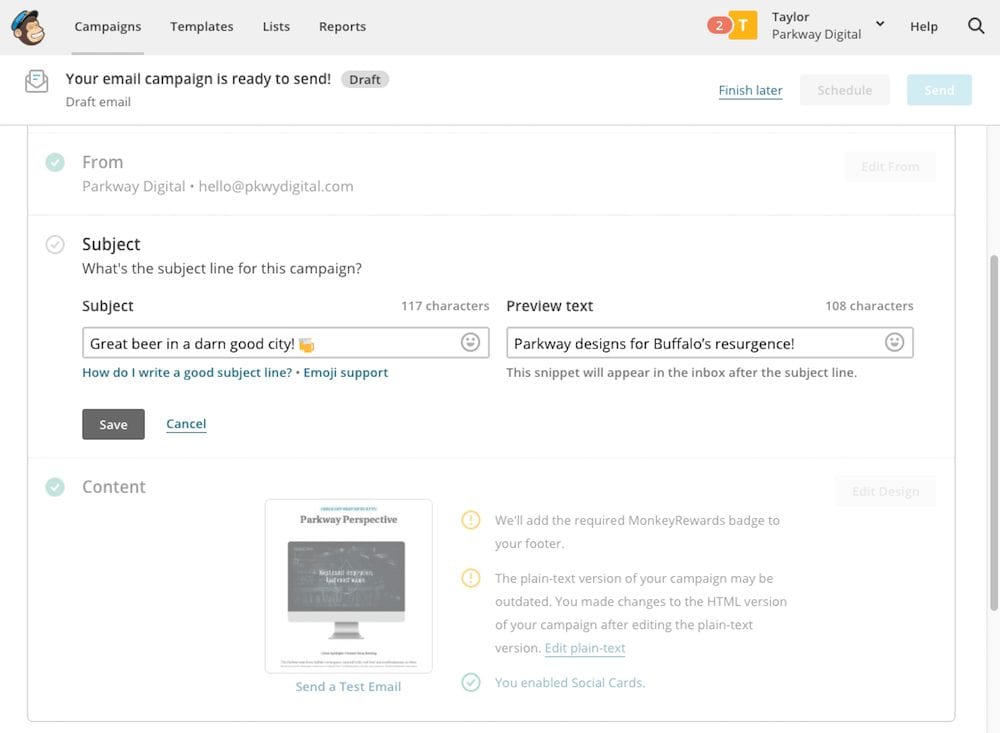1000x733 pixels.
Task: Click the red notification badge showing 2
Action: pyautogui.click(x=719, y=26)
